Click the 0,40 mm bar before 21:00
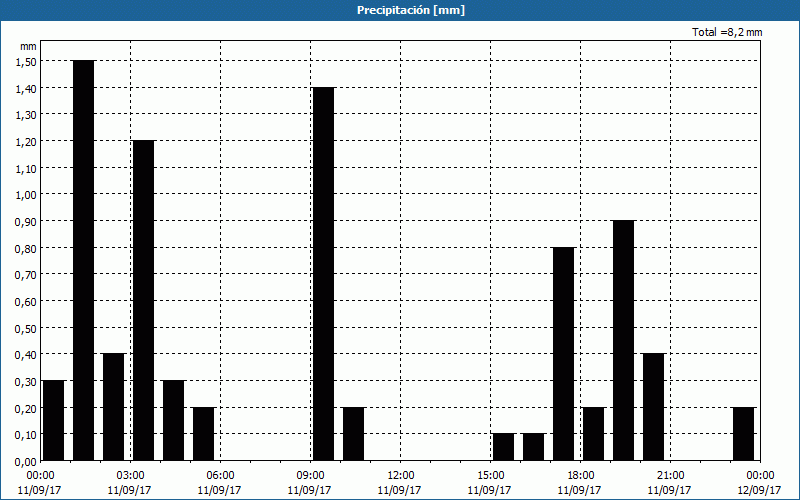The width and height of the screenshot is (800, 500). coord(654,407)
